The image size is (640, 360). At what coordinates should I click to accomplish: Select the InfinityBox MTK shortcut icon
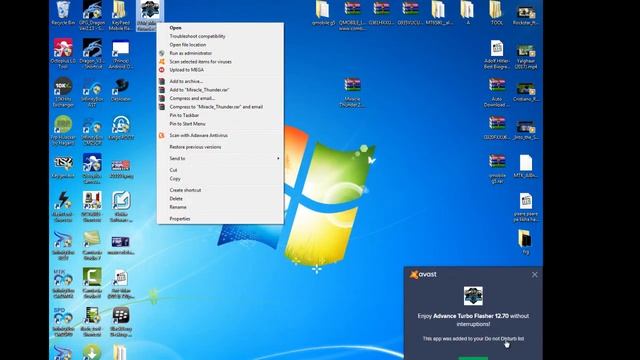(63, 283)
